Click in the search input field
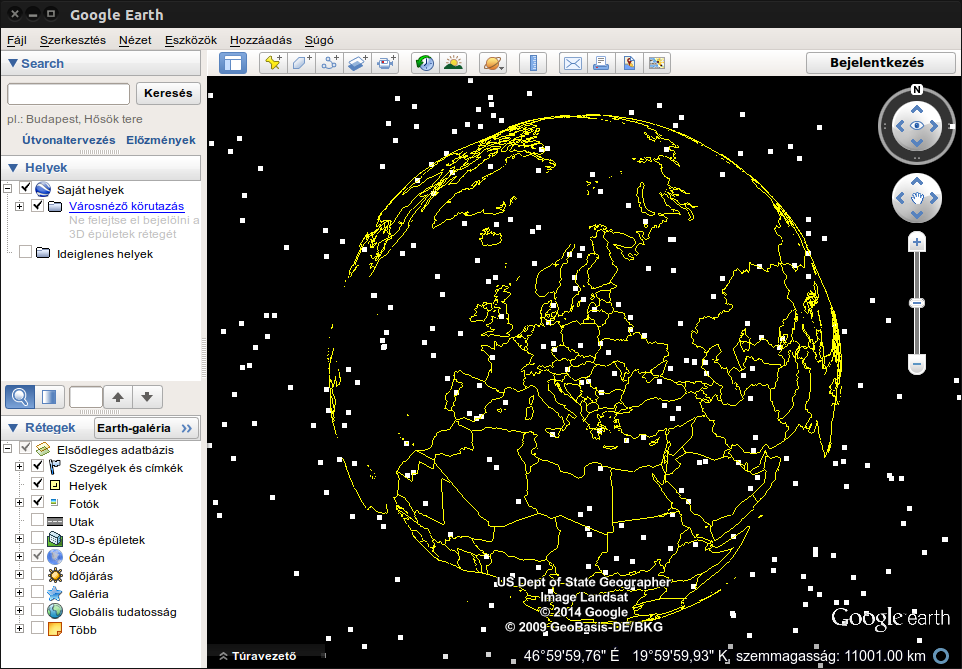Viewport: 962px width, 669px height. coord(68,94)
